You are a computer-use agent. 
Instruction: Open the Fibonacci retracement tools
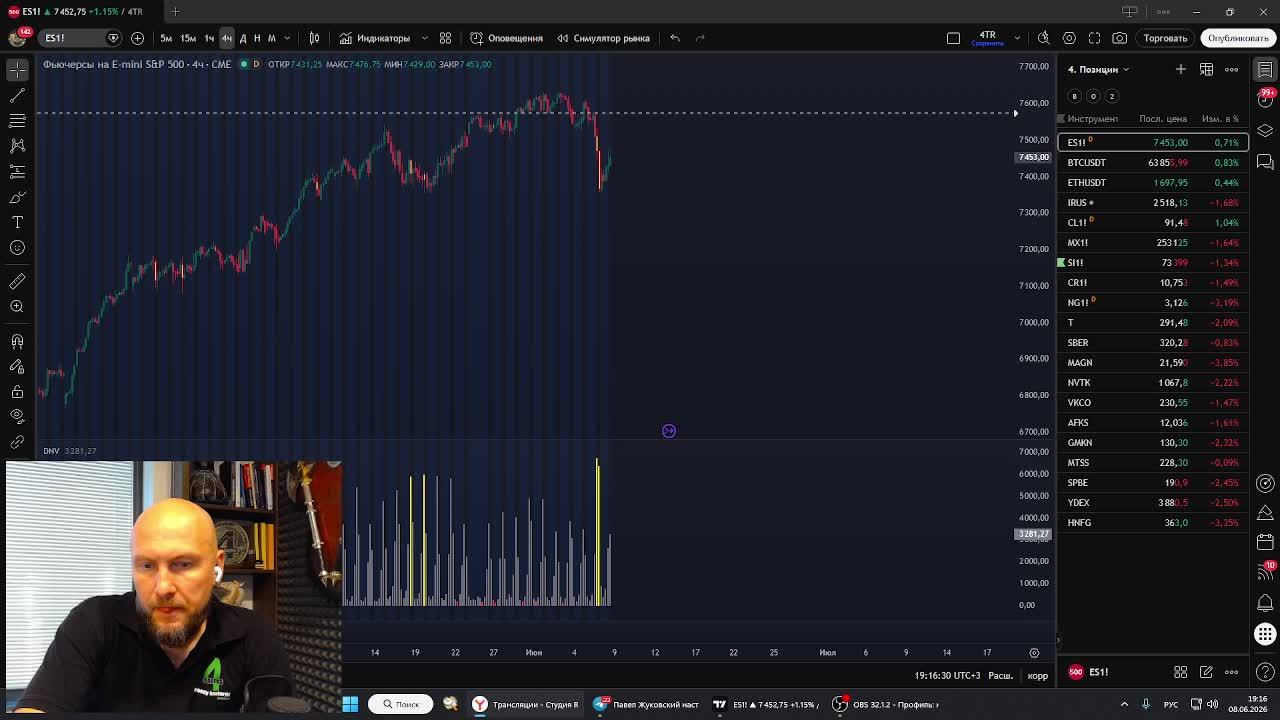pos(17,121)
